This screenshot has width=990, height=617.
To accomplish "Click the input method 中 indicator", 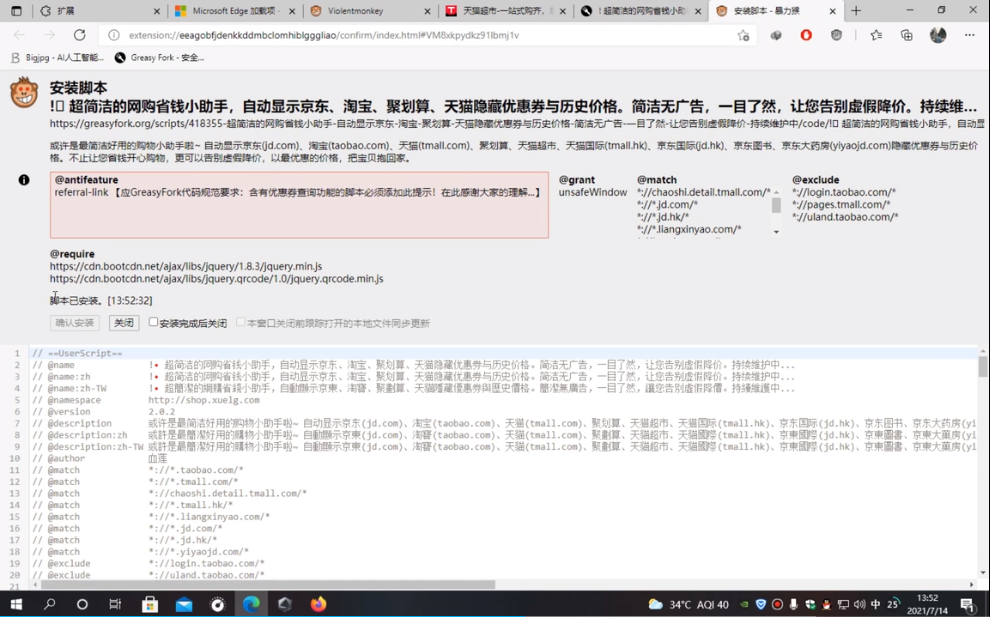I will coord(875,605).
